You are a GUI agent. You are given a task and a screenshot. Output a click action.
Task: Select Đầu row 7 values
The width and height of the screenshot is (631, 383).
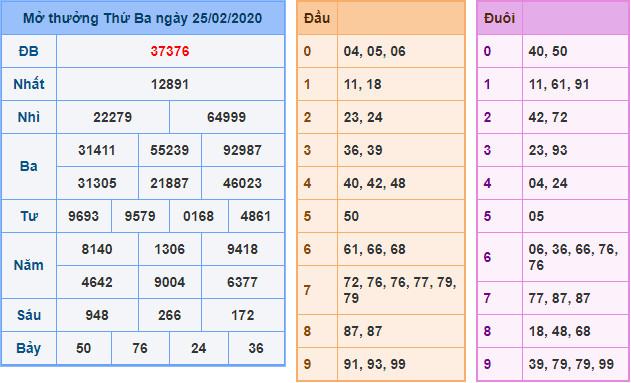pos(400,290)
